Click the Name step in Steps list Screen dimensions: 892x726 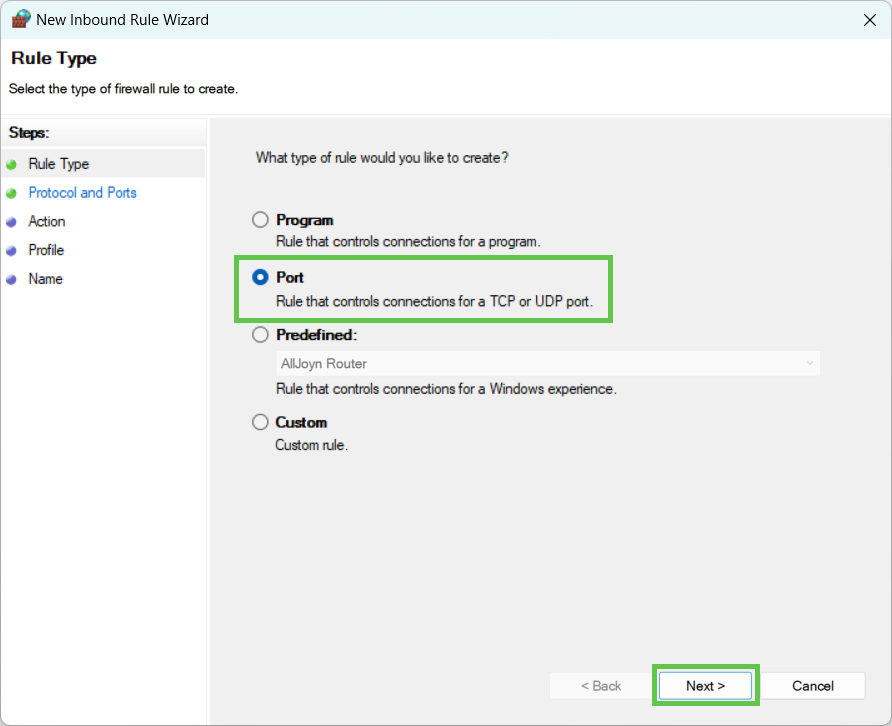(46, 279)
